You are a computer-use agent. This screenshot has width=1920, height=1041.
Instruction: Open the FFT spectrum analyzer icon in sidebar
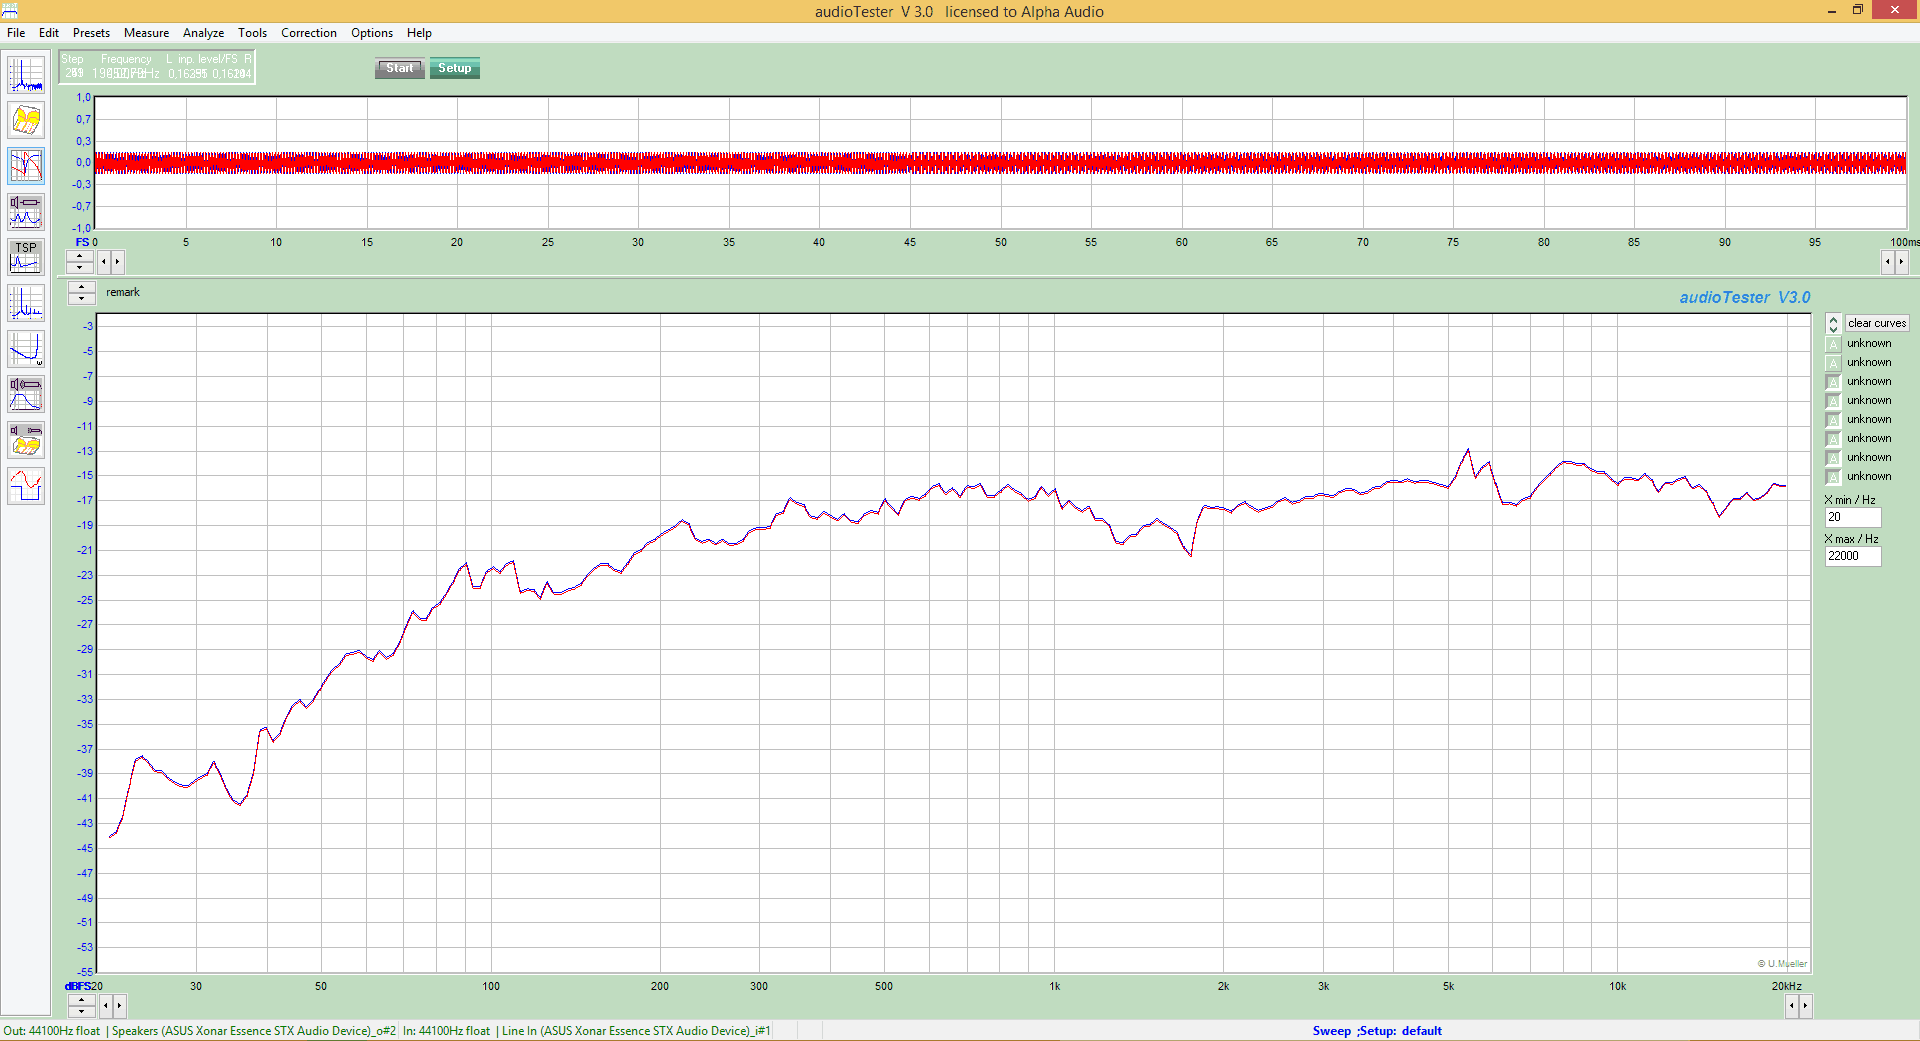pyautogui.click(x=26, y=75)
